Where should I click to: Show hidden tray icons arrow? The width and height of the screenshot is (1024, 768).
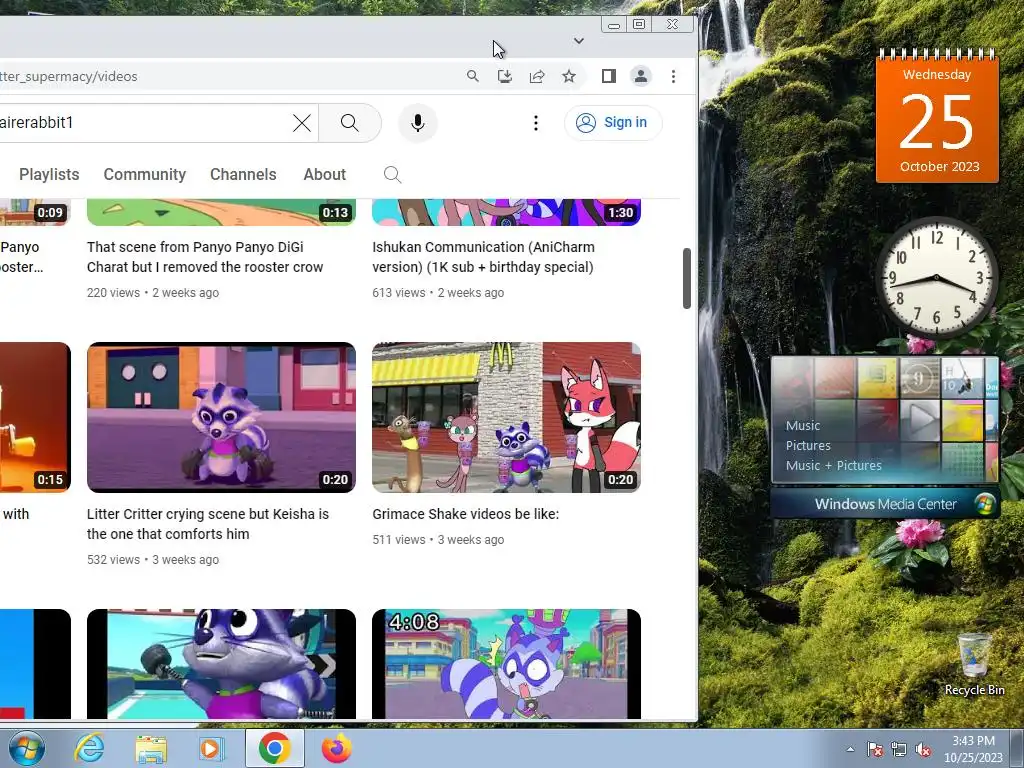(850, 750)
